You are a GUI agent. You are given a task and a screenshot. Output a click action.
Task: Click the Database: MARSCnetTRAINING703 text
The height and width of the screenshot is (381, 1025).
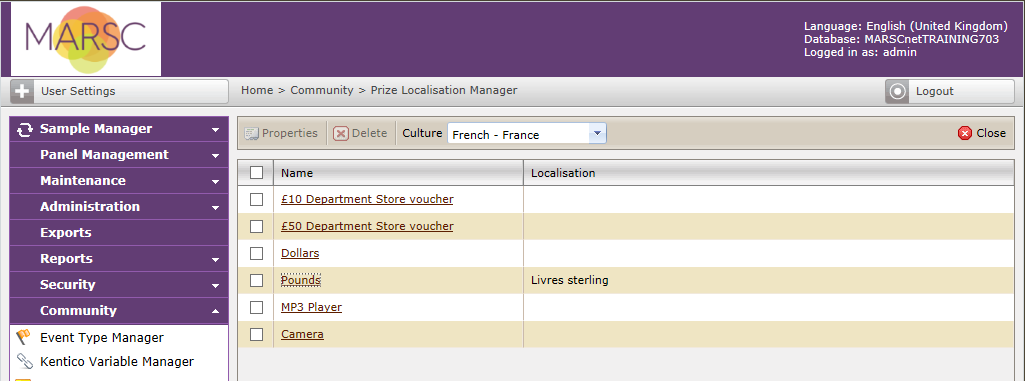tap(901, 39)
